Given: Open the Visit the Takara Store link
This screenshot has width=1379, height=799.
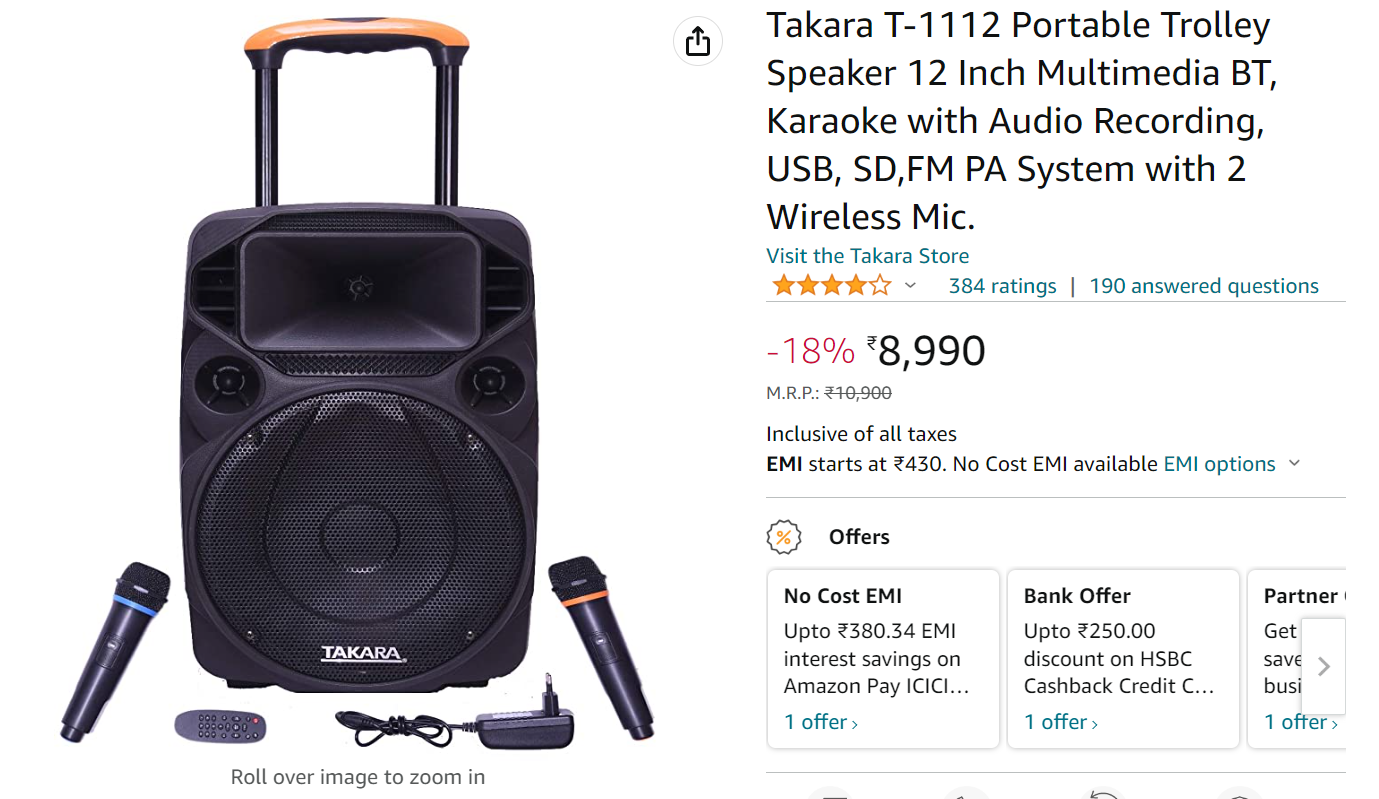Looking at the screenshot, I should point(867,256).
